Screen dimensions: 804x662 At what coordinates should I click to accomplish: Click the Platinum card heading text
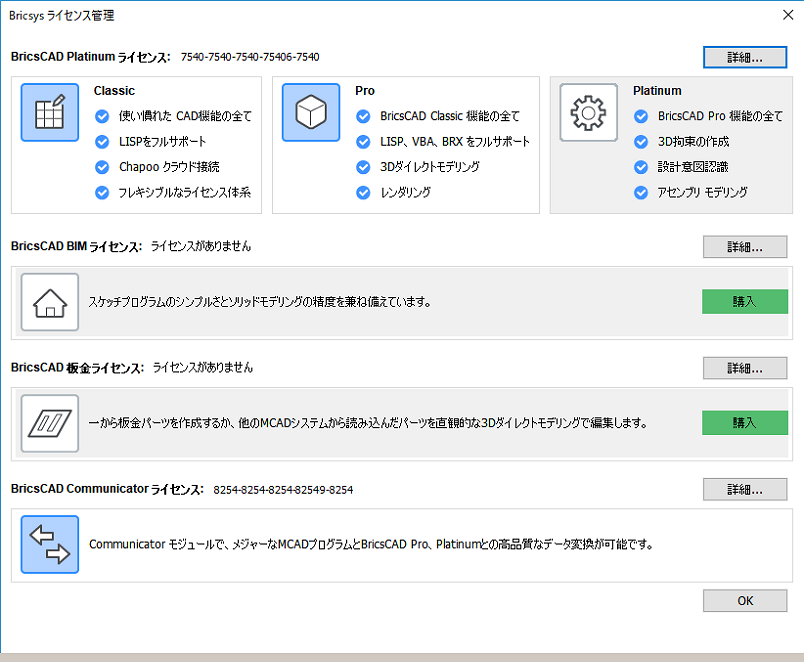coord(657,91)
